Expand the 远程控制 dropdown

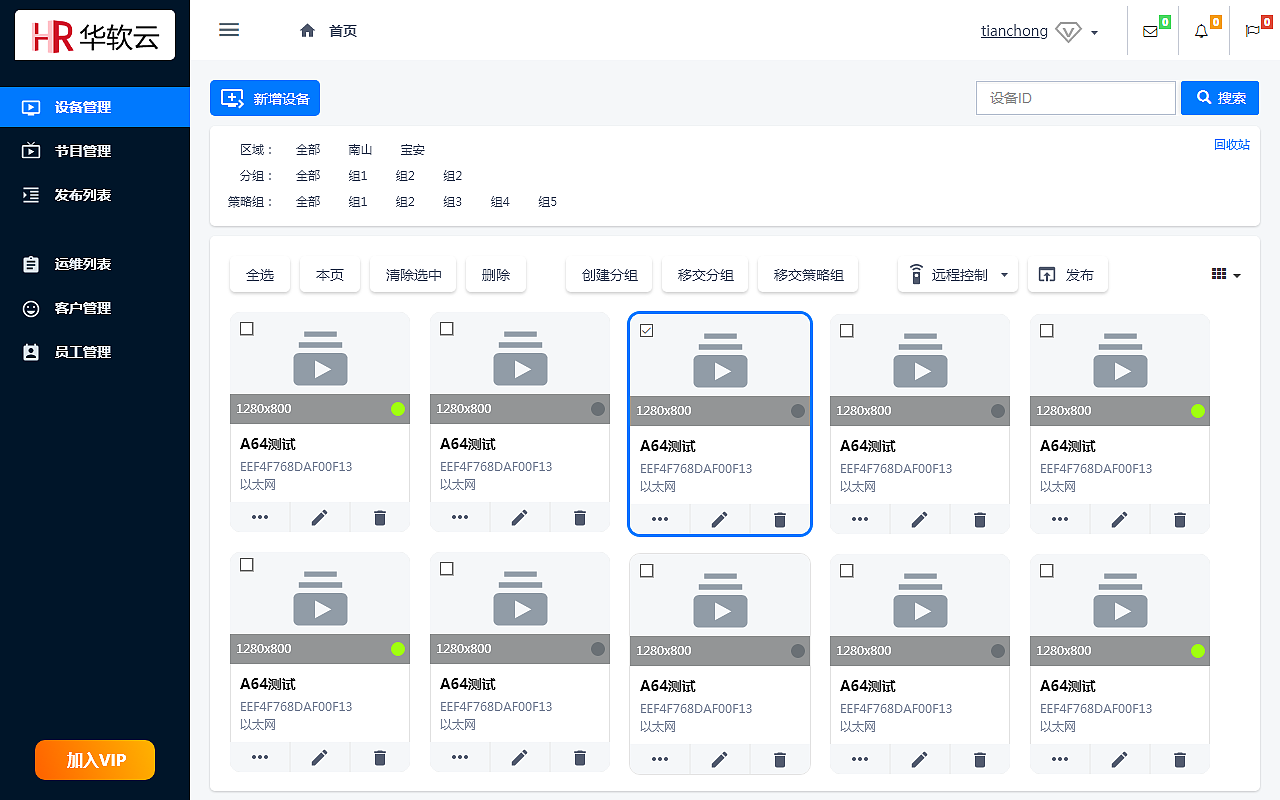(x=958, y=275)
